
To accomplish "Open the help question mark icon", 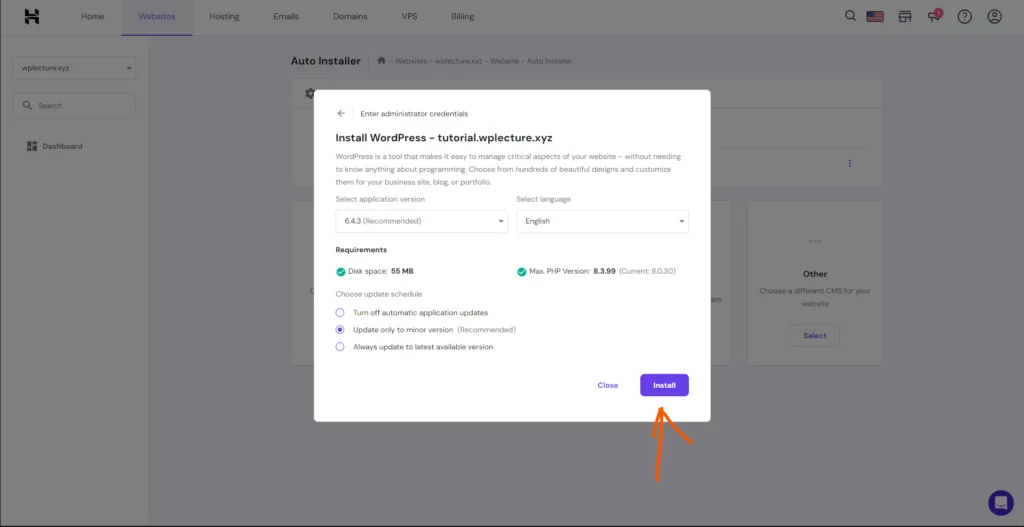I will [x=965, y=16].
